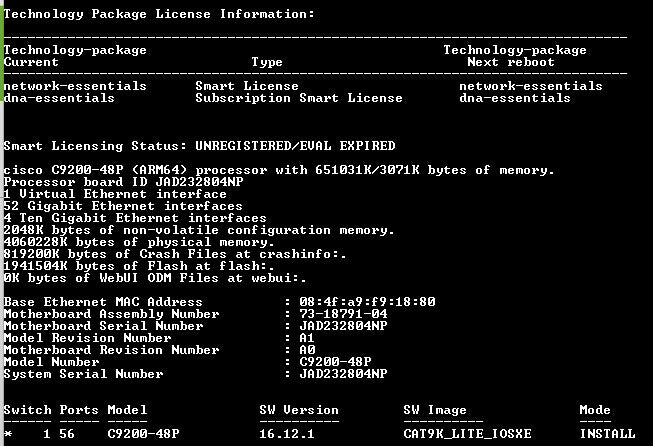Select software image 'CAT9K_LITE_IOSXE'
The height and width of the screenshot is (446, 653).
[x=467, y=434]
